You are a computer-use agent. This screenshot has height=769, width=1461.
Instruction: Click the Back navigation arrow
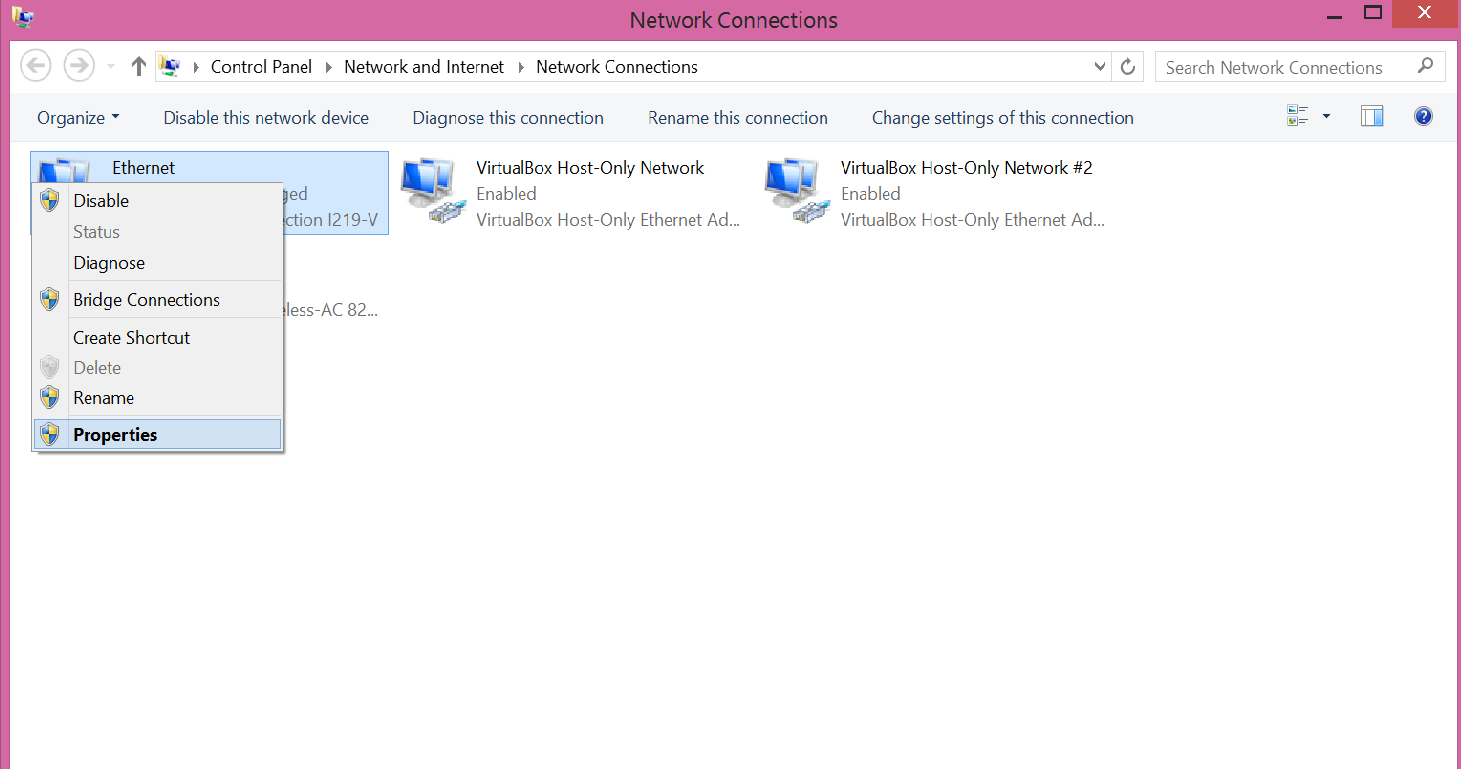36,67
